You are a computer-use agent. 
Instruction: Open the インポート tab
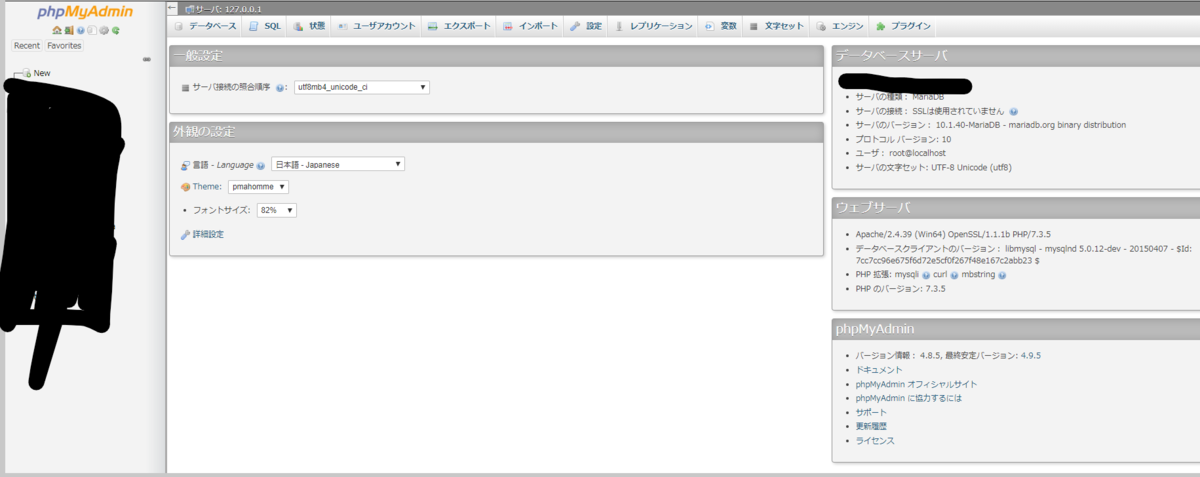tap(530, 26)
